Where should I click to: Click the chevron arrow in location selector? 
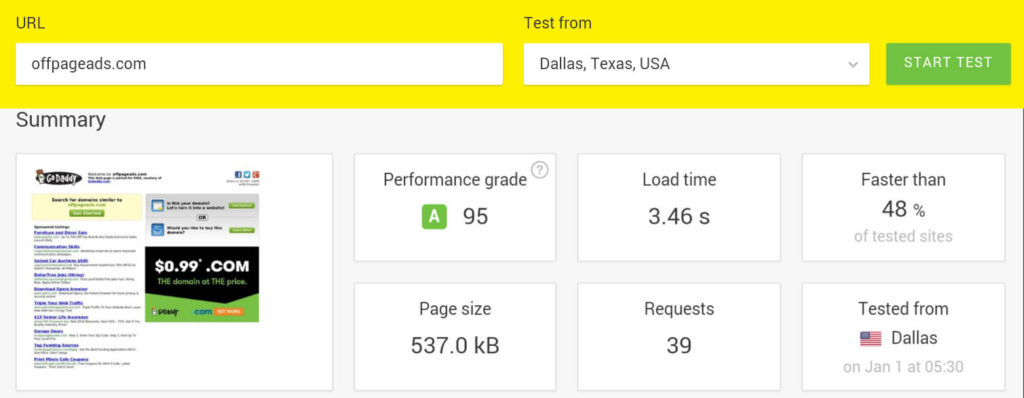pos(852,65)
